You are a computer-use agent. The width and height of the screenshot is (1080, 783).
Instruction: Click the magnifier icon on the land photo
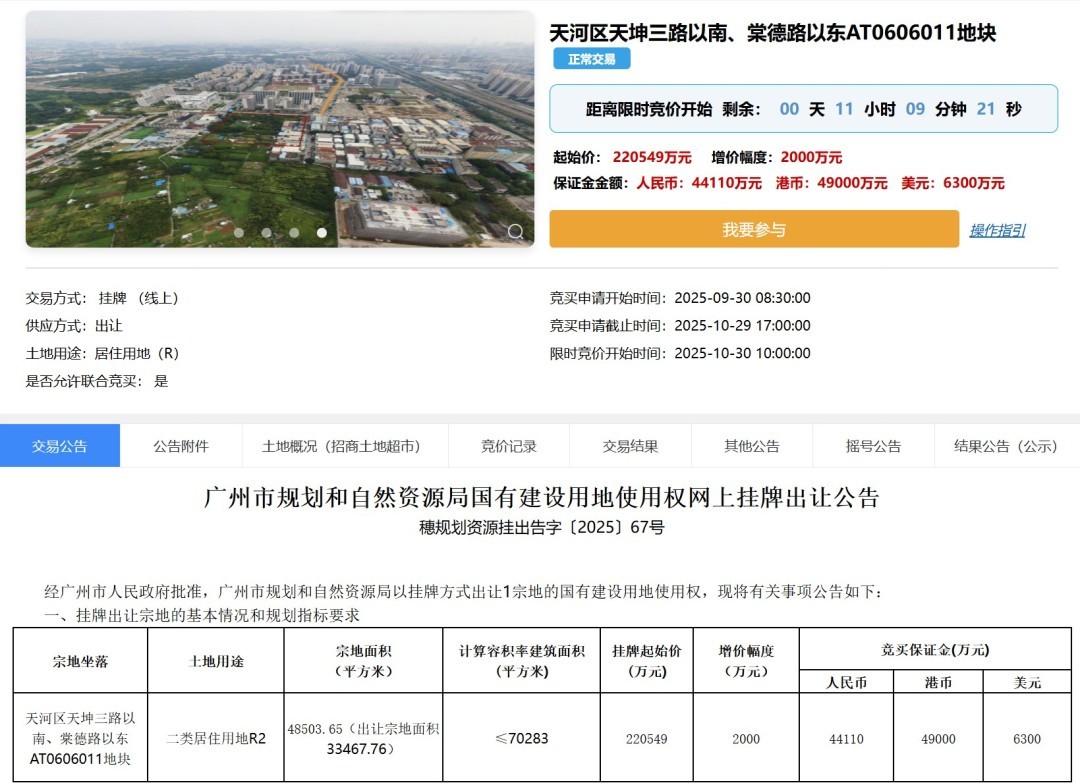tap(515, 232)
